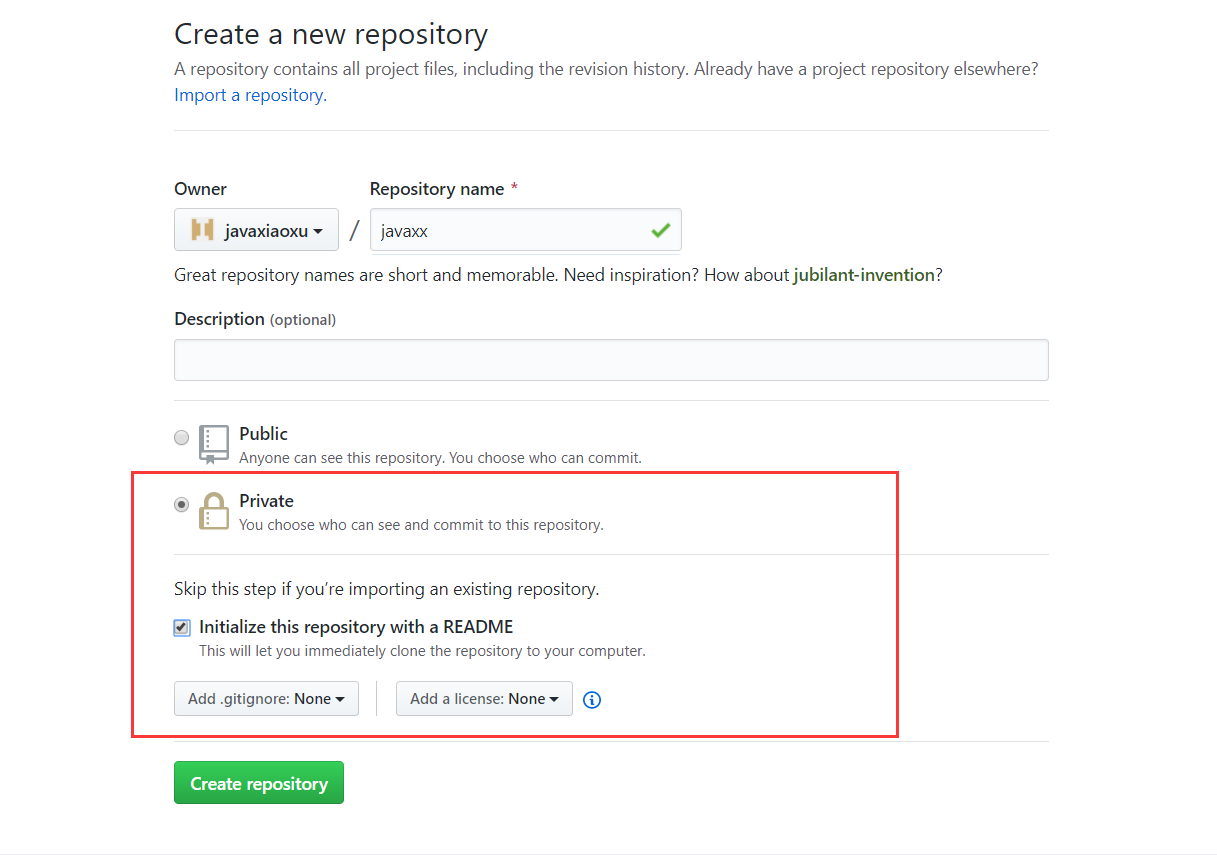Follow the Import a repository link
This screenshot has width=1217, height=855.
(x=249, y=95)
